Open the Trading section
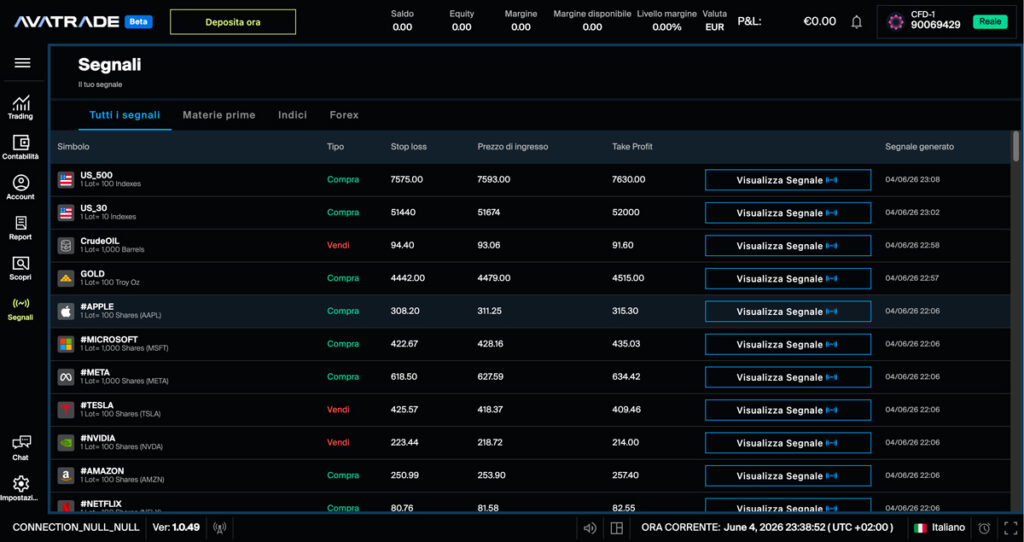This screenshot has width=1024, height=542. coord(20,108)
